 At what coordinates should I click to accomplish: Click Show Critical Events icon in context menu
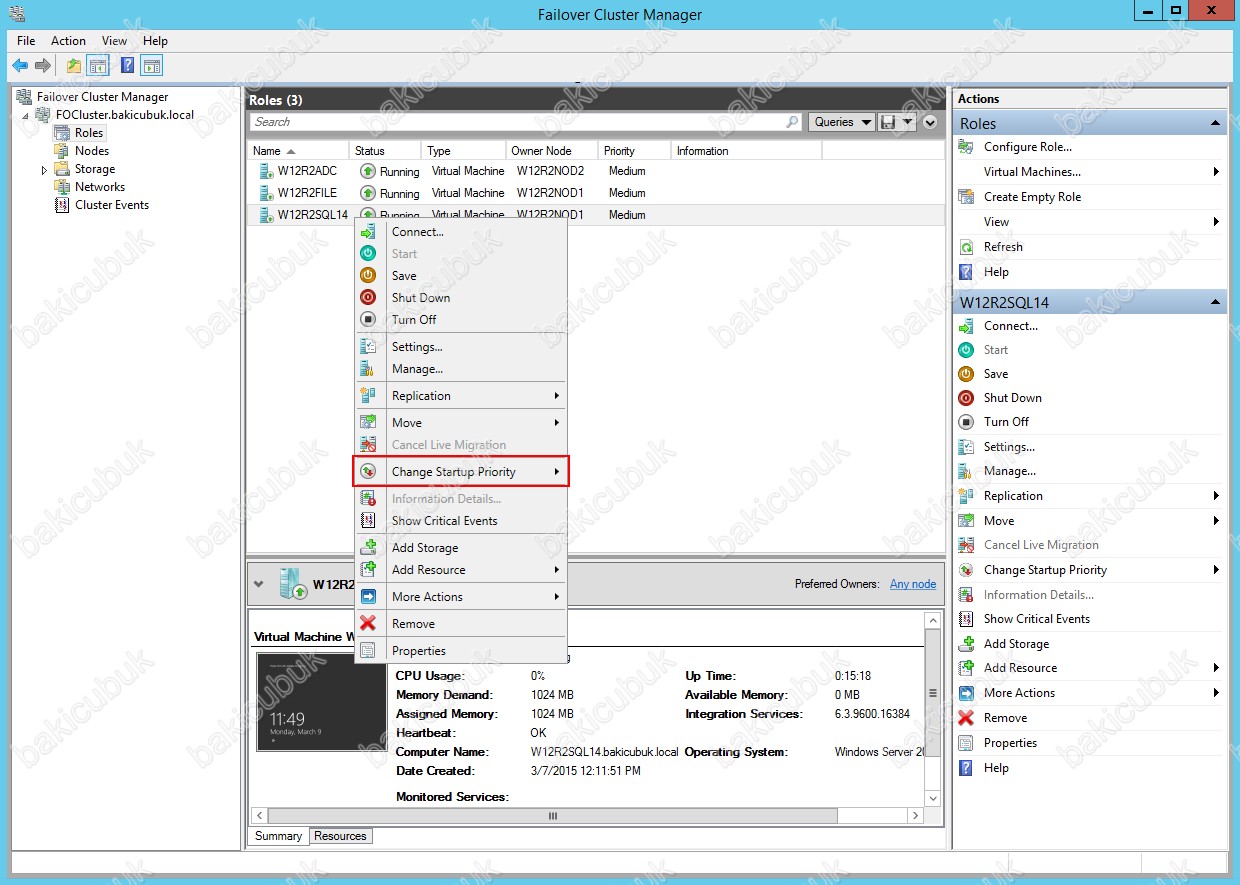pyautogui.click(x=368, y=521)
